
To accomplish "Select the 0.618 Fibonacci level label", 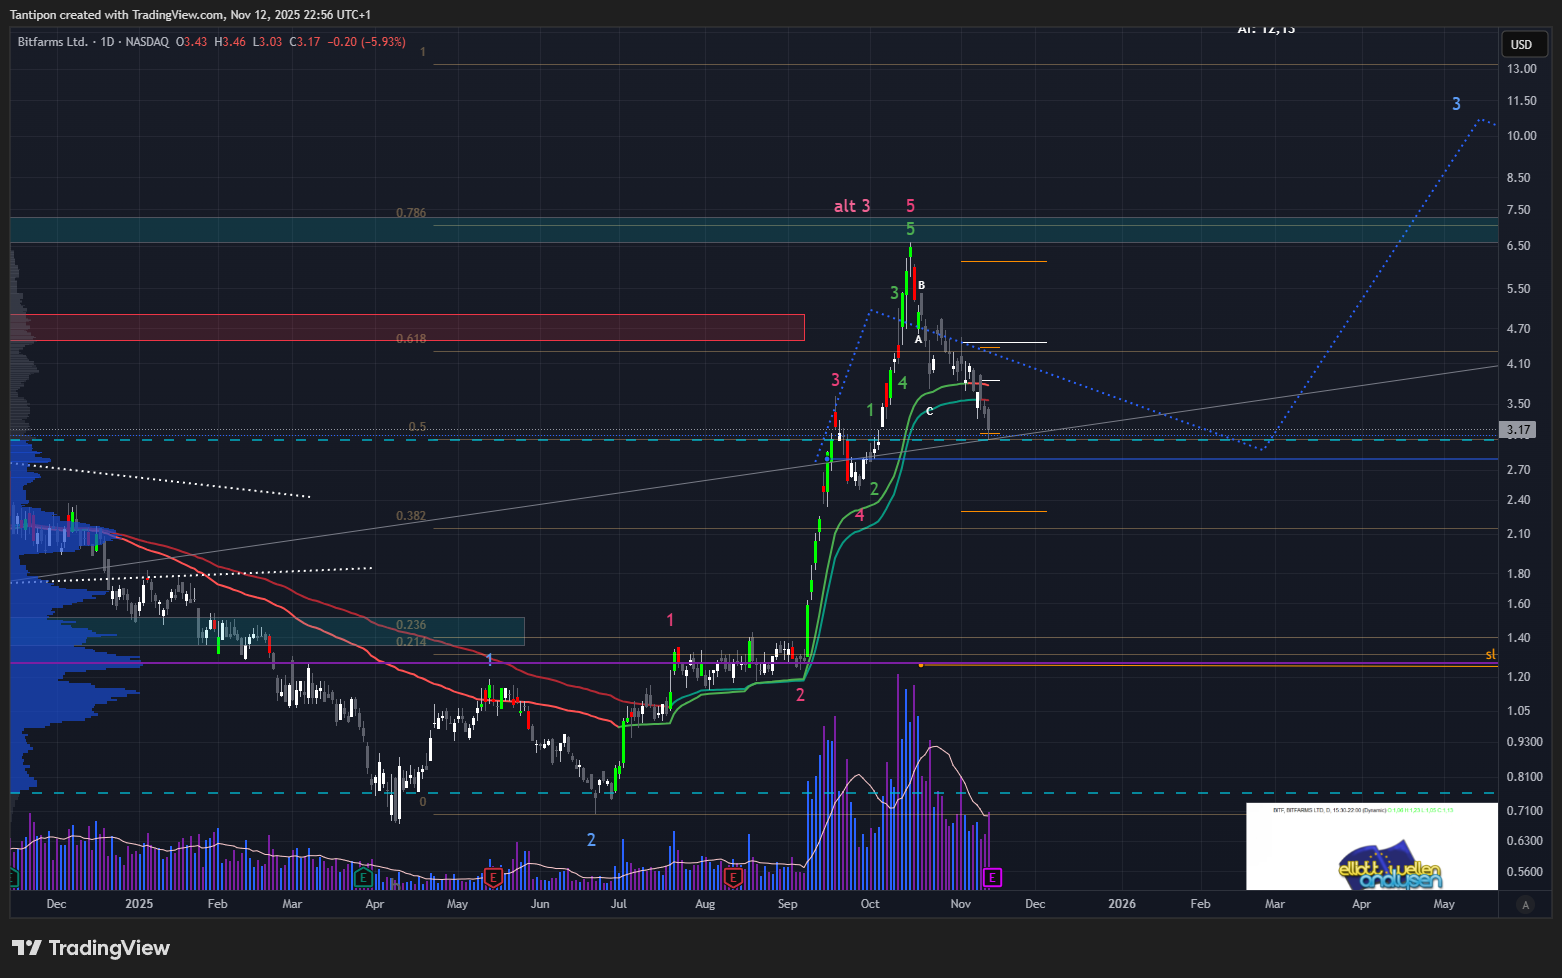I will [x=410, y=339].
